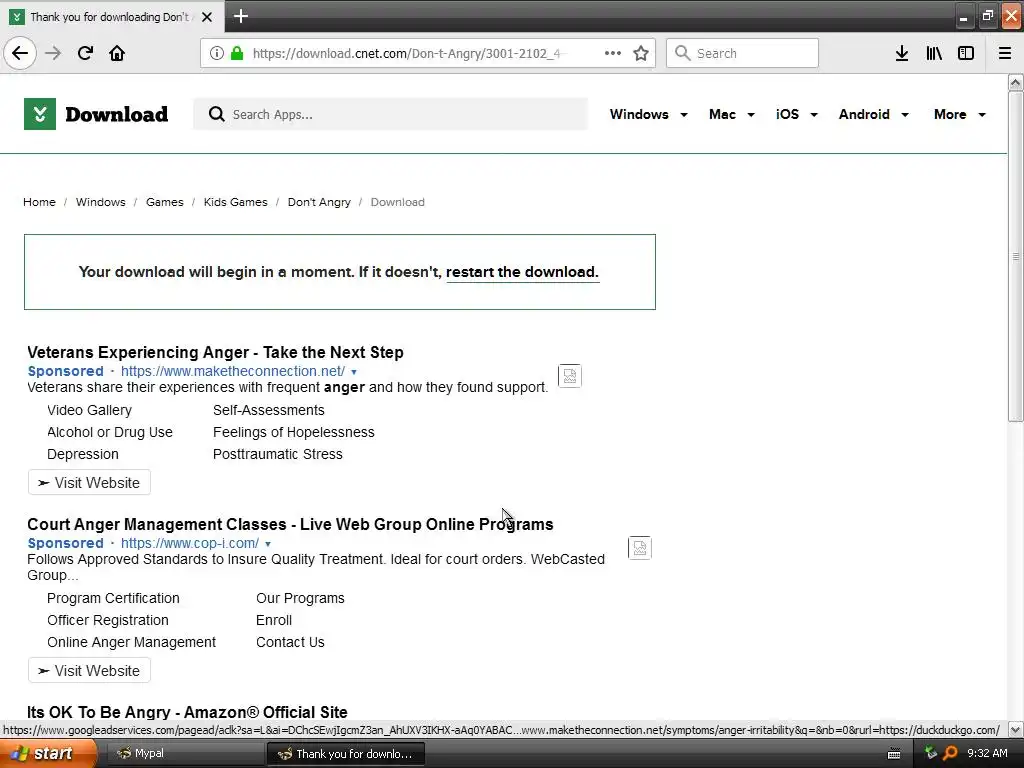Viewport: 1024px width, 768px height.
Task: Open Feelings of Hopelessness sitelink
Action: (x=293, y=432)
